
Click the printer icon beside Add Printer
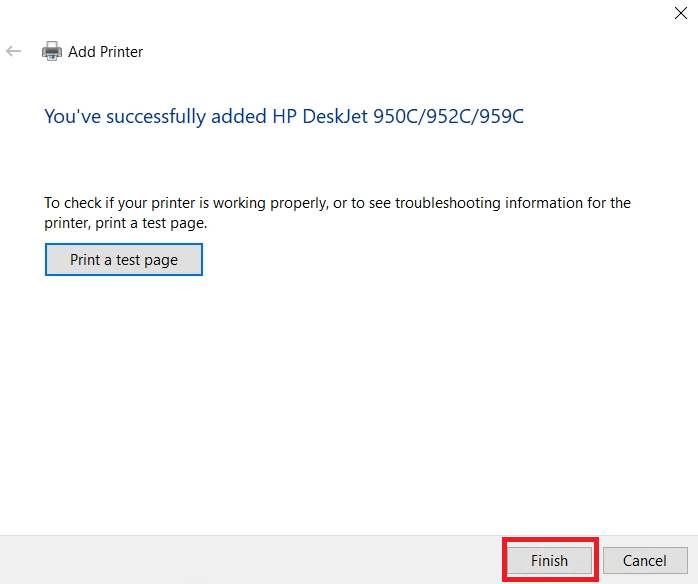click(52, 51)
